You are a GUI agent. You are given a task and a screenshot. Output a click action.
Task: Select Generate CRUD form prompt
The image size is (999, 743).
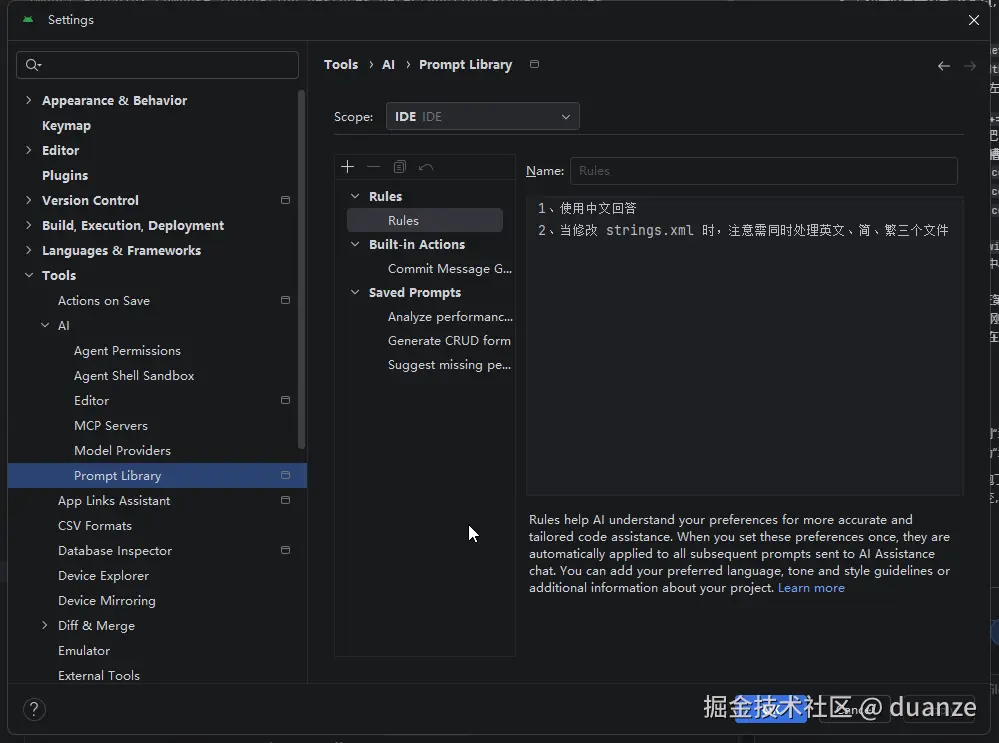point(449,341)
